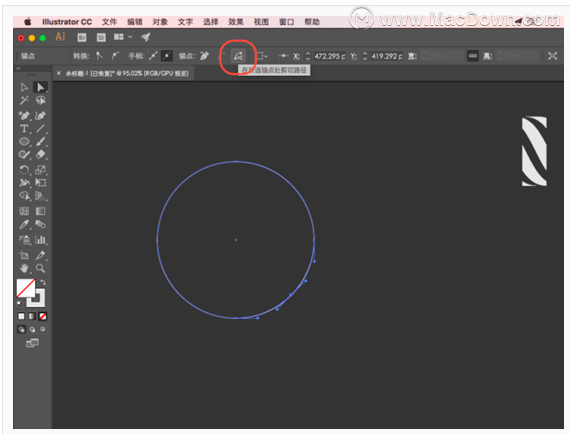Select the Selection tool (outlined arrow)
Screen dimensions: 570x434
pyautogui.click(x=24, y=87)
